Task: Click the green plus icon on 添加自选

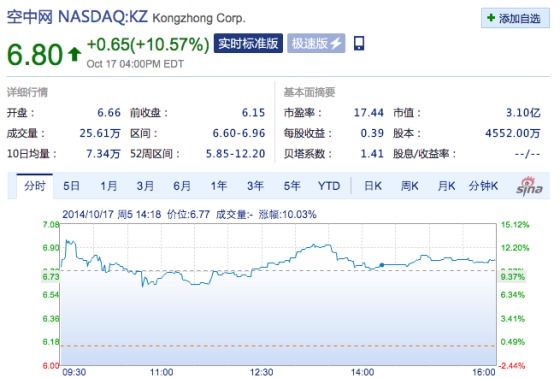Action: pos(491,18)
